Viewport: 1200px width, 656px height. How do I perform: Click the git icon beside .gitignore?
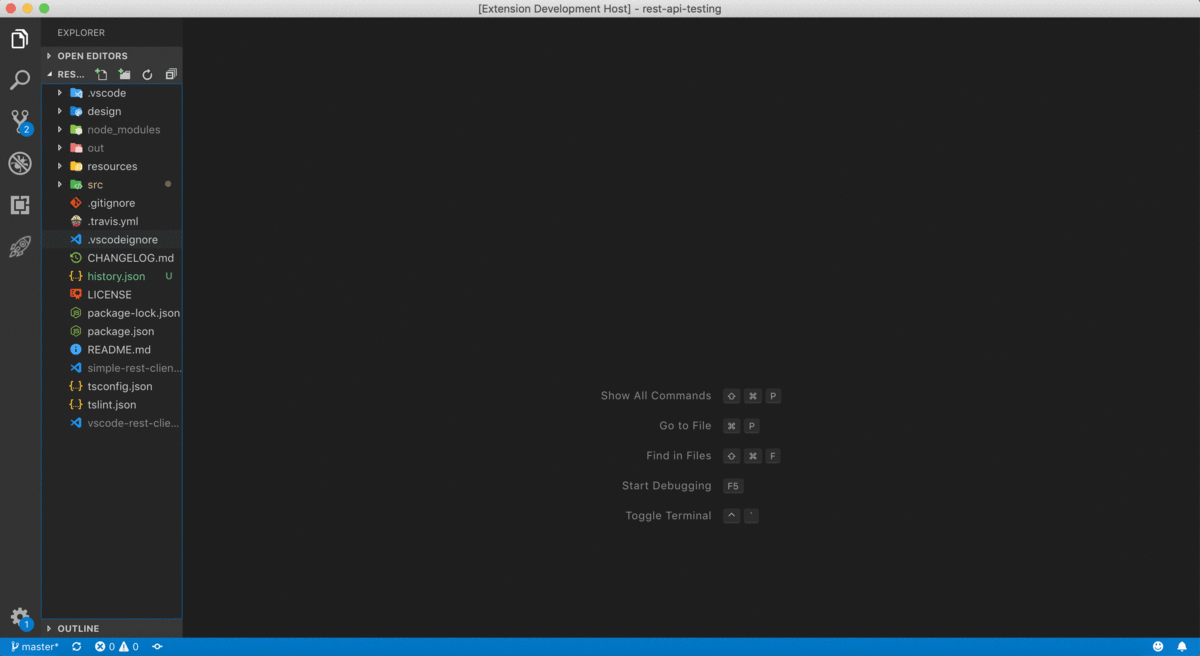[76, 203]
